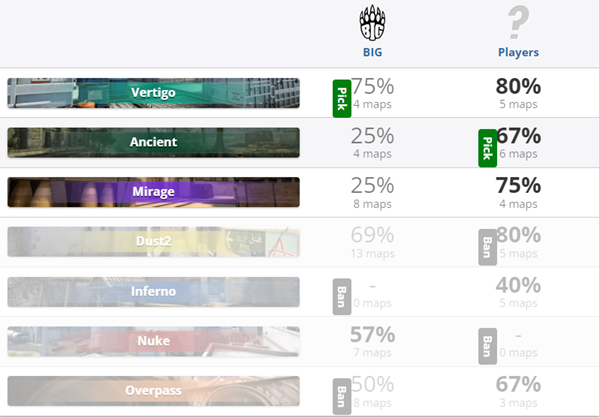Image resolution: width=600 pixels, height=418 pixels.
Task: Click the gray Ban badge on Overpass row
Action: [342, 397]
